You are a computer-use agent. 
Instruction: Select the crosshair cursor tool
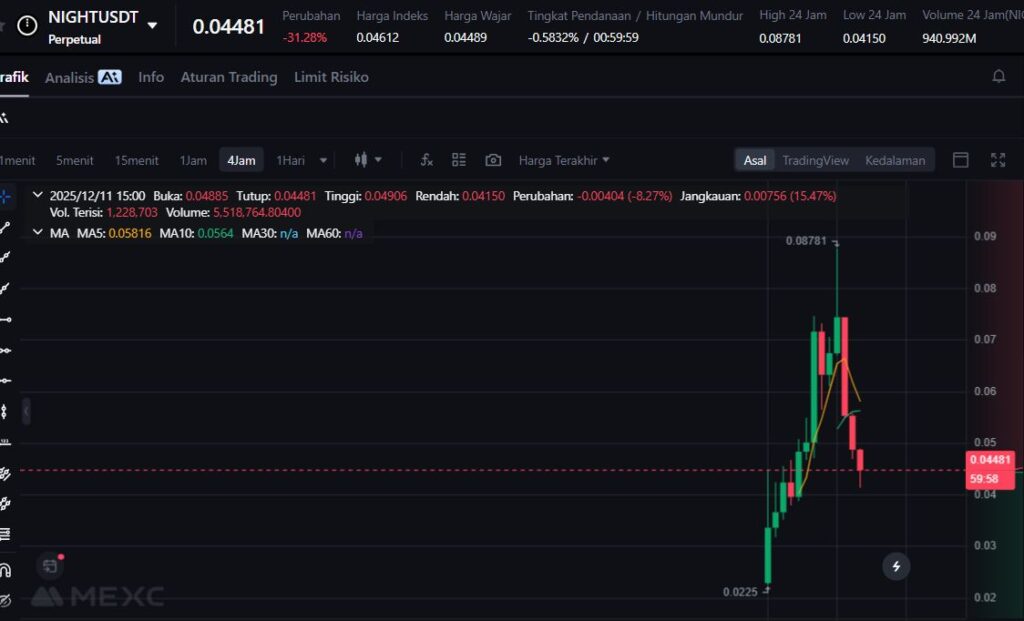coord(5,197)
